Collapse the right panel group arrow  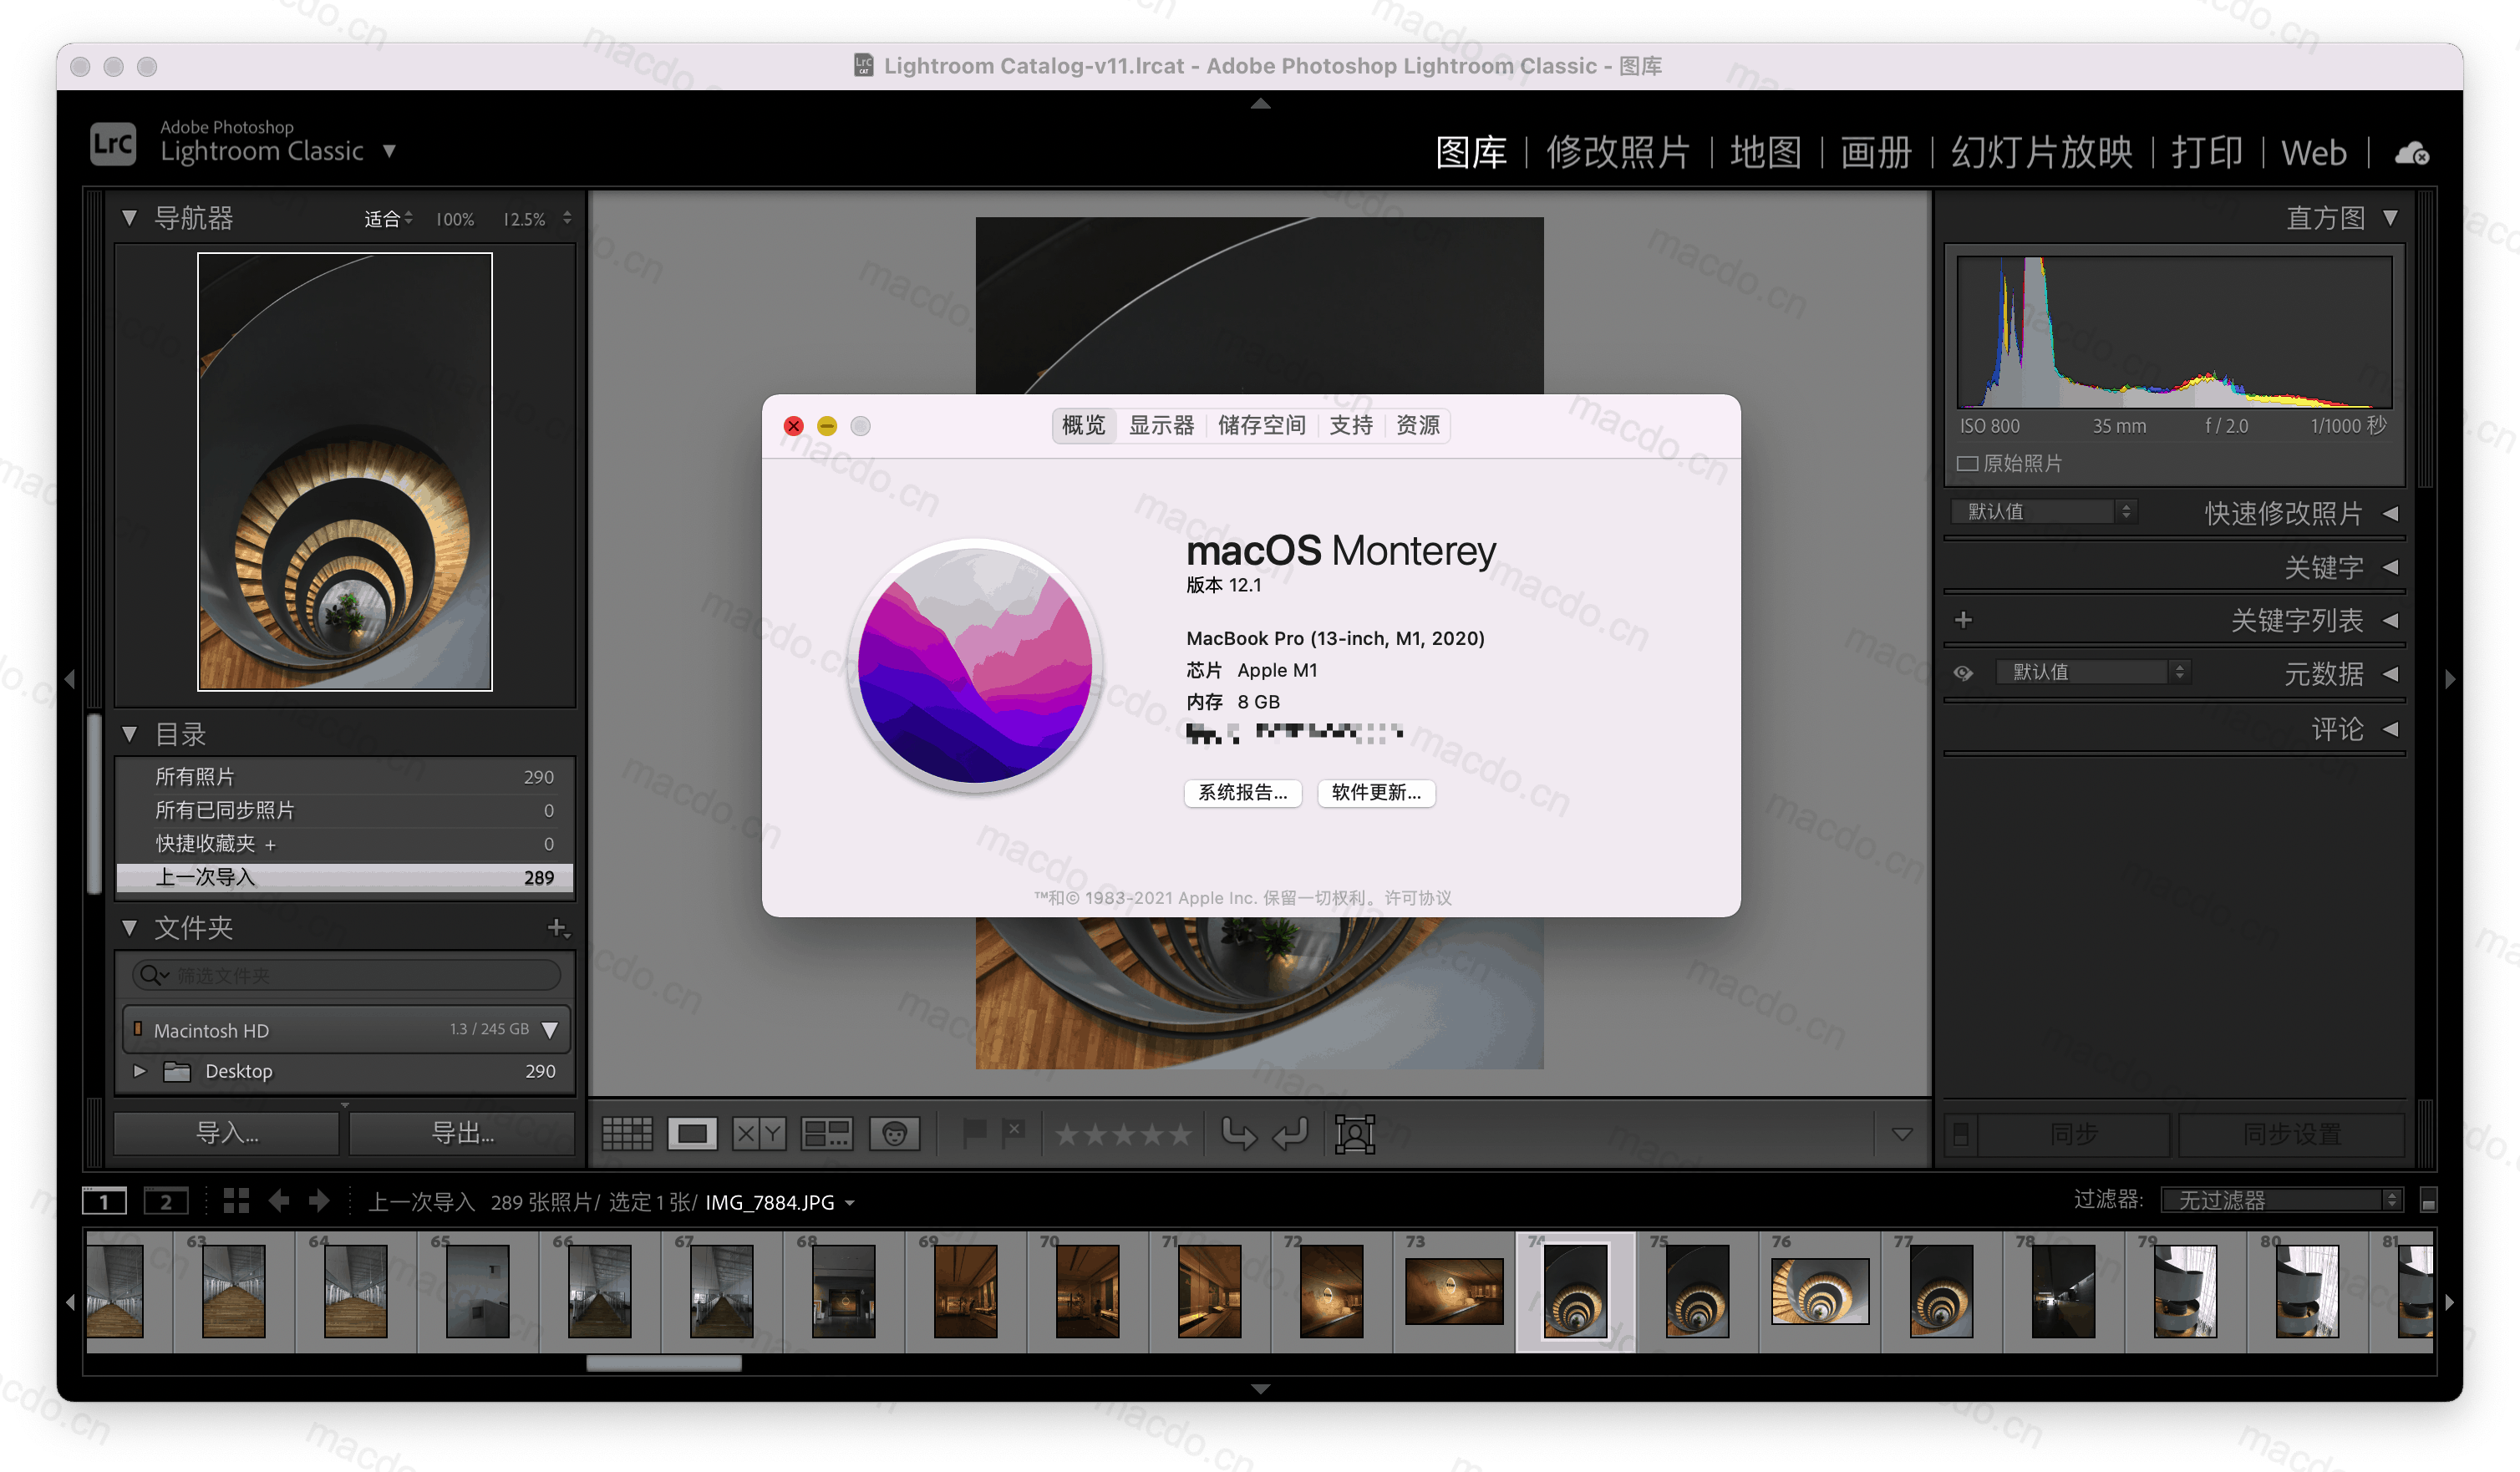[2450, 679]
